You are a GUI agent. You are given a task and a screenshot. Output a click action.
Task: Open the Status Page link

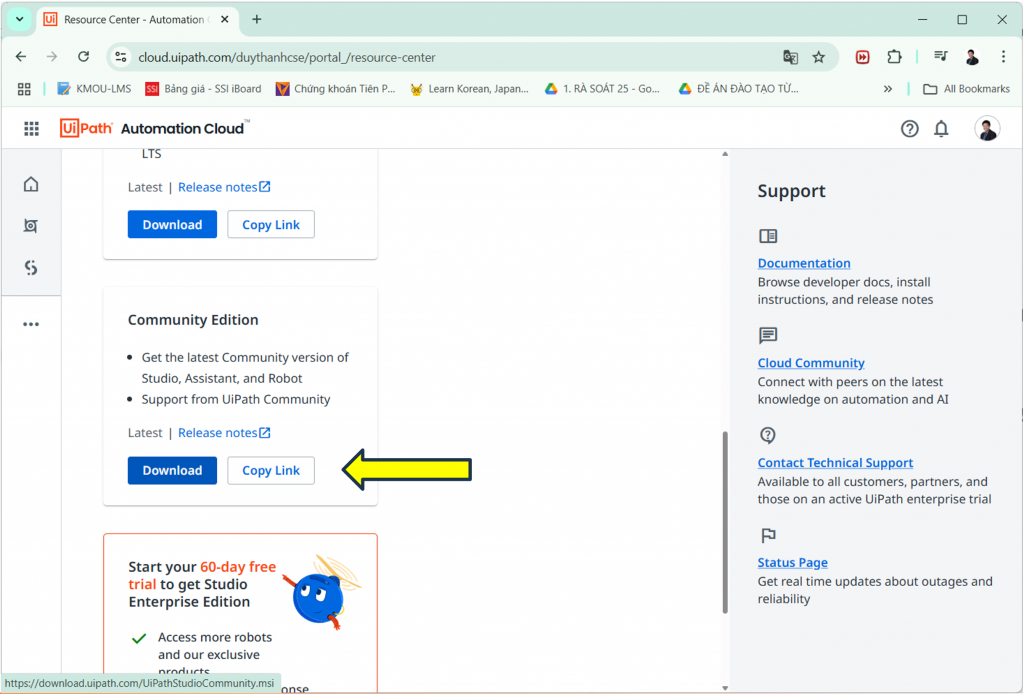coord(793,563)
